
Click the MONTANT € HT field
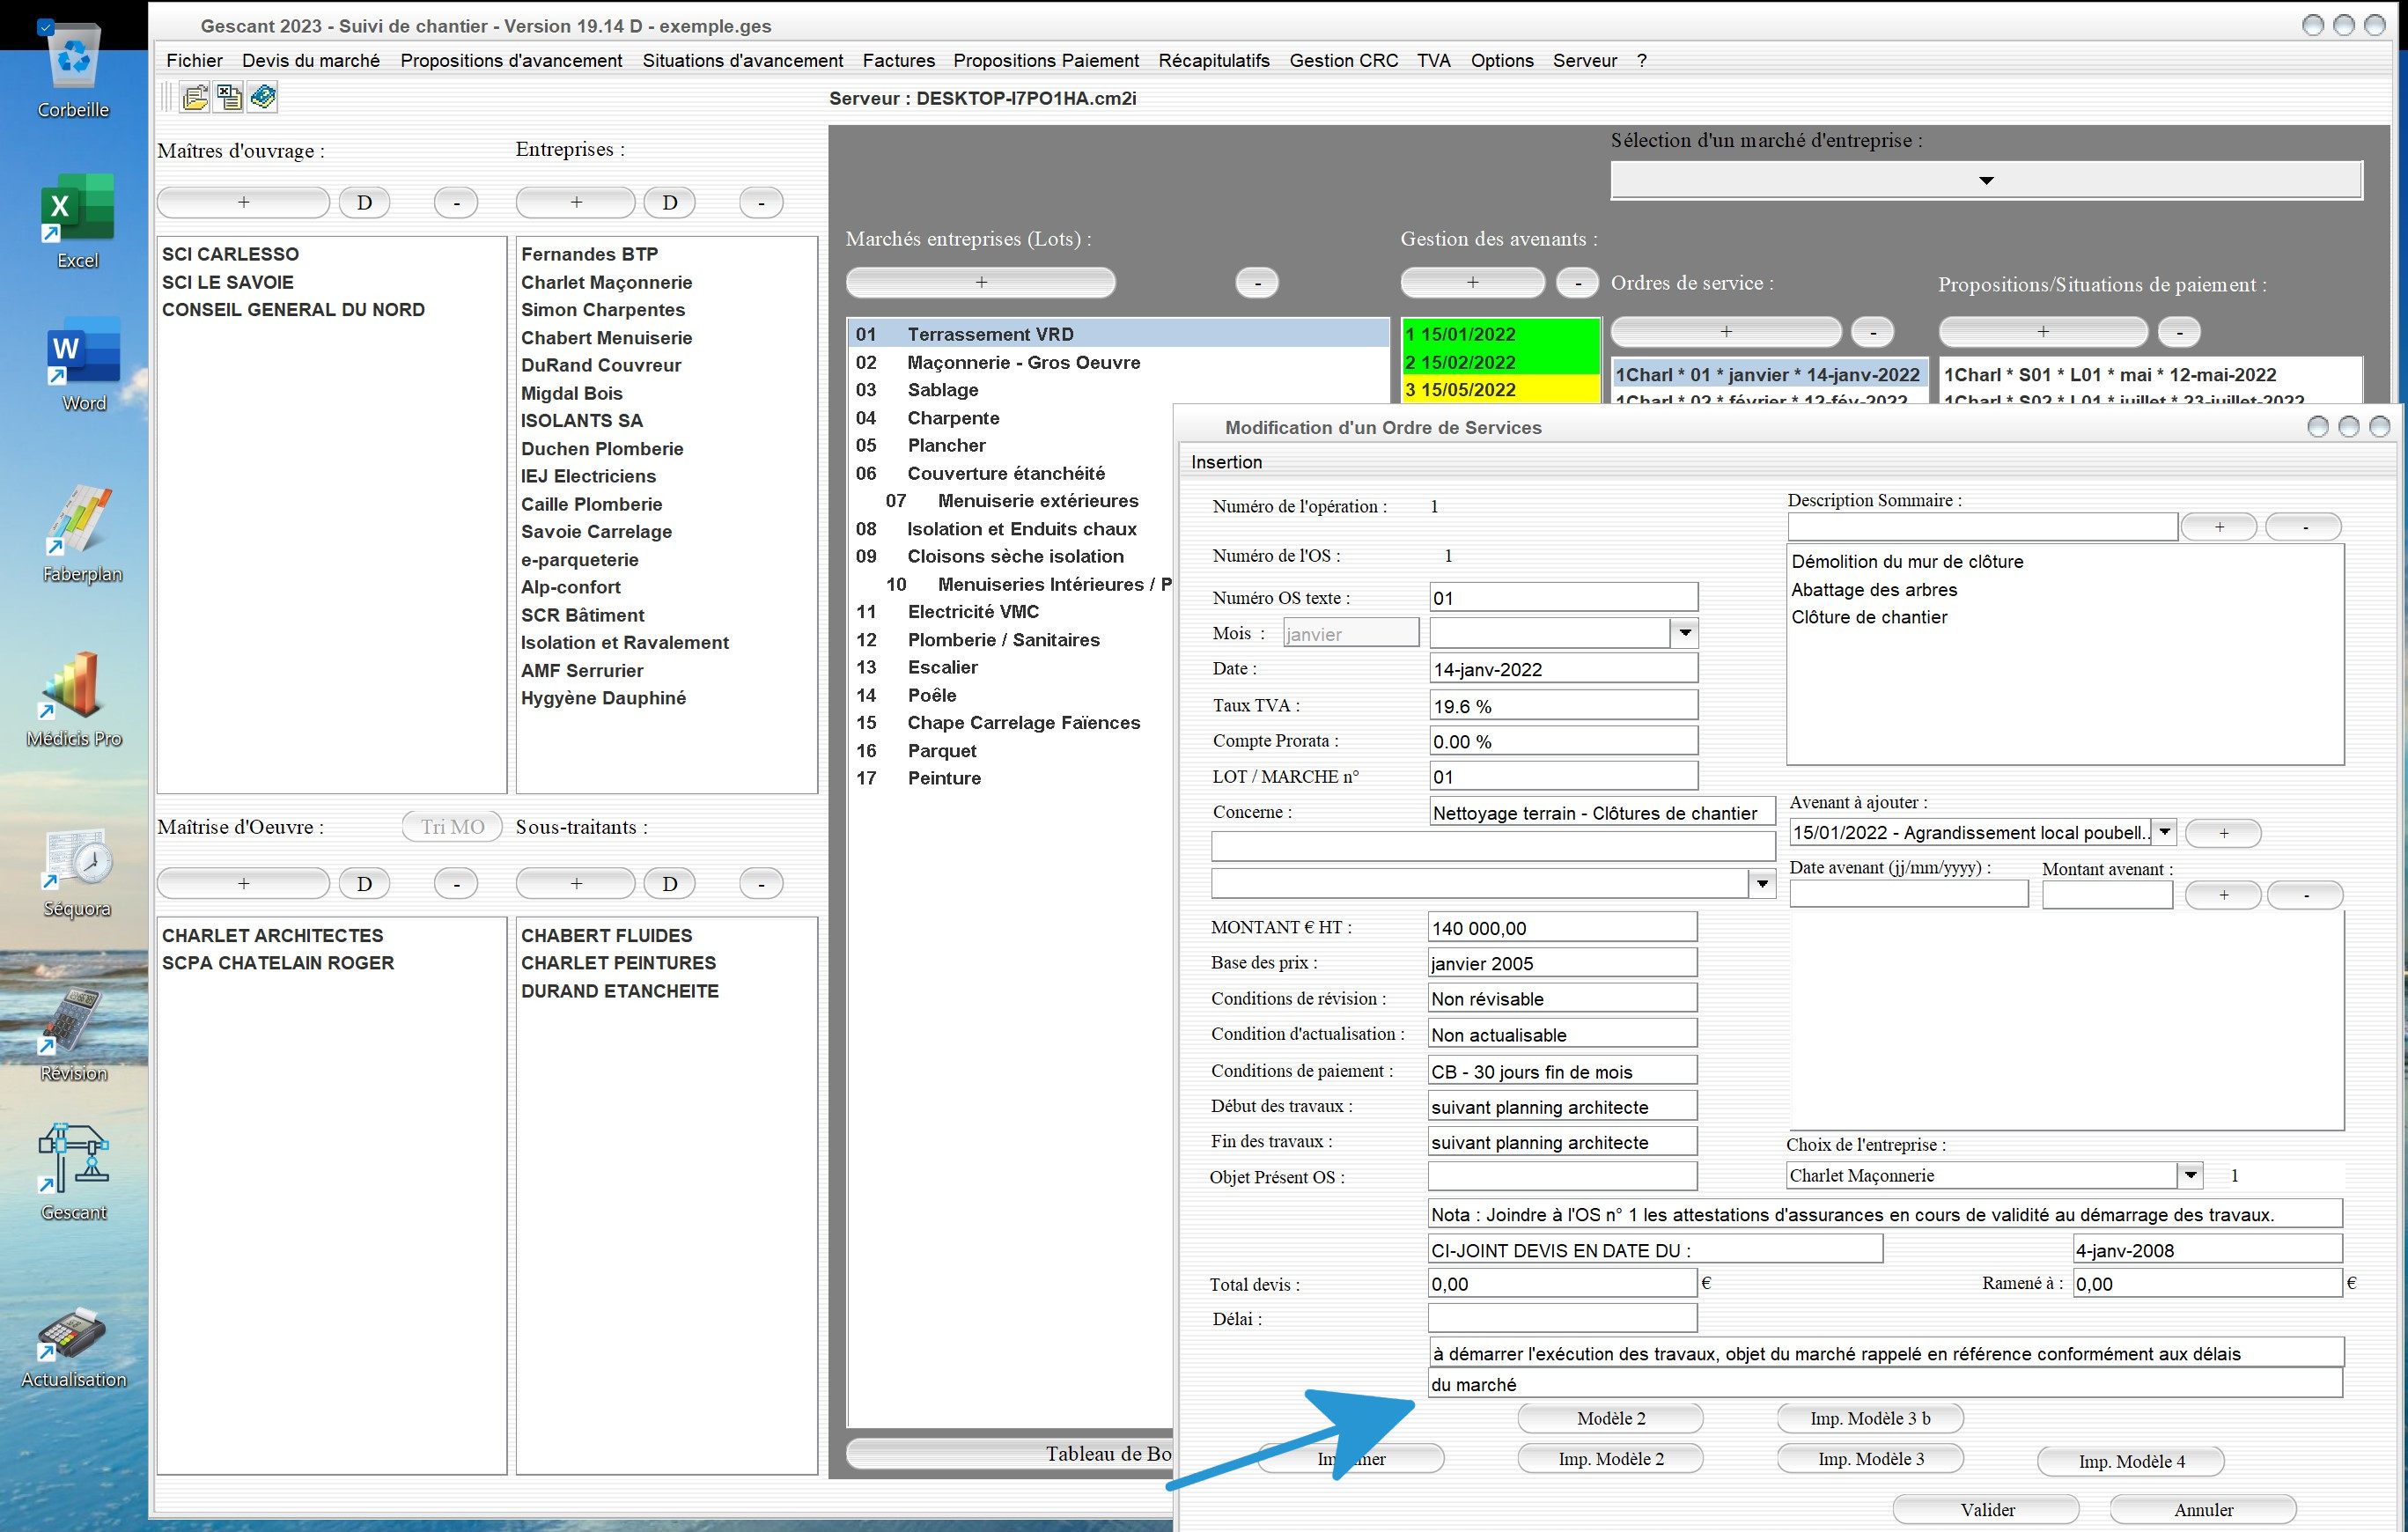1562,927
